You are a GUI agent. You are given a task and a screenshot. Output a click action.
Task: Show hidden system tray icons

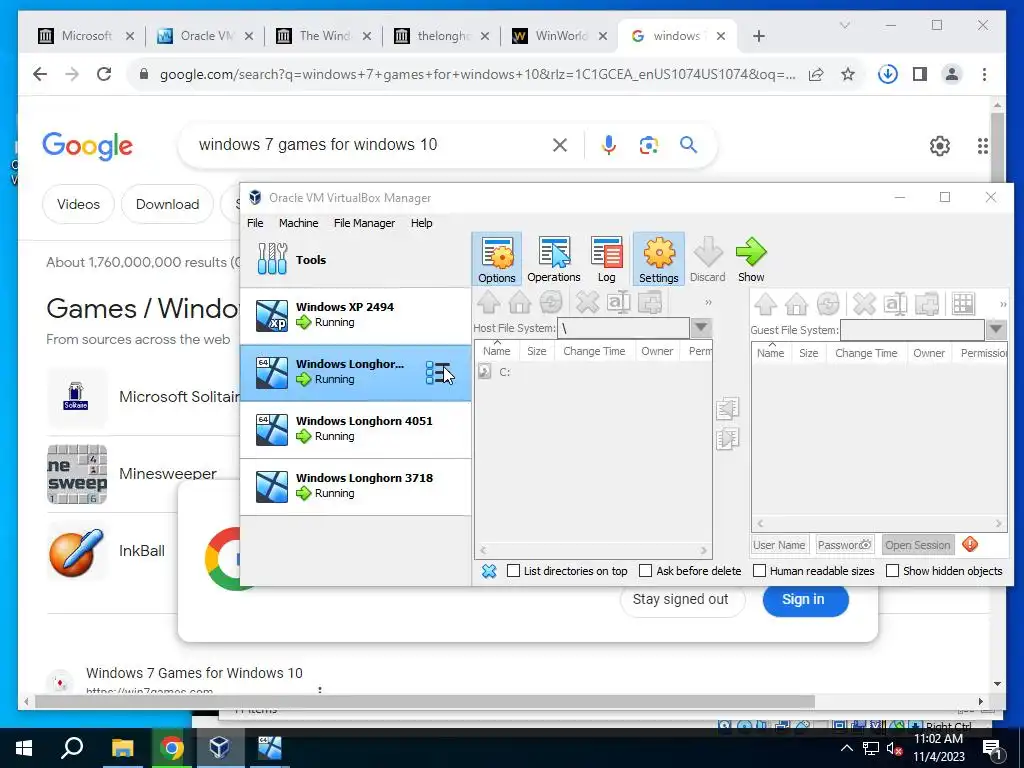coord(846,748)
